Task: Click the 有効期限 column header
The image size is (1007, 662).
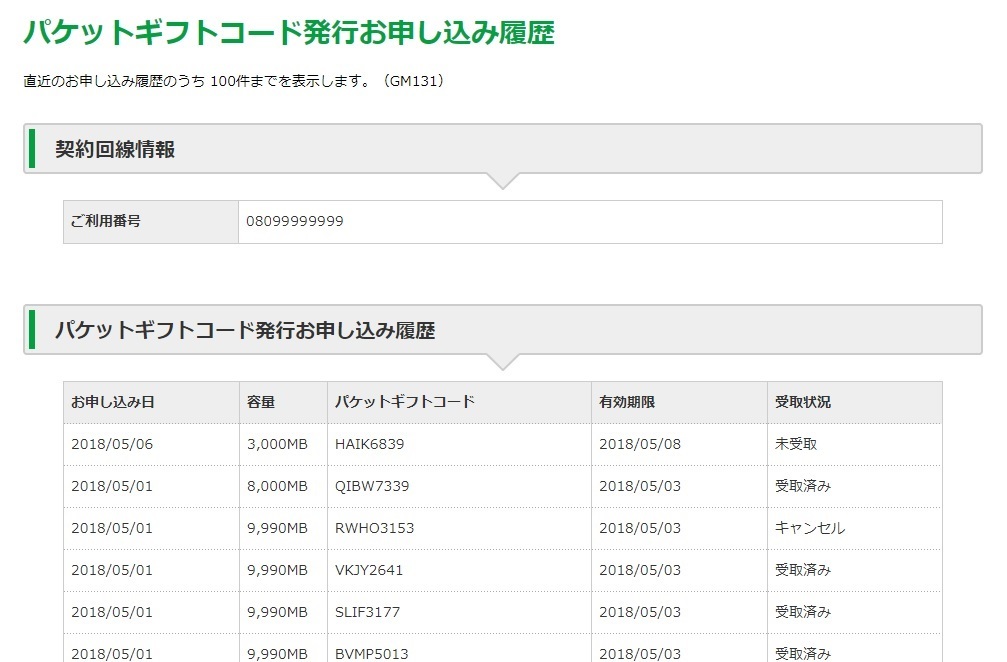Action: click(x=627, y=402)
